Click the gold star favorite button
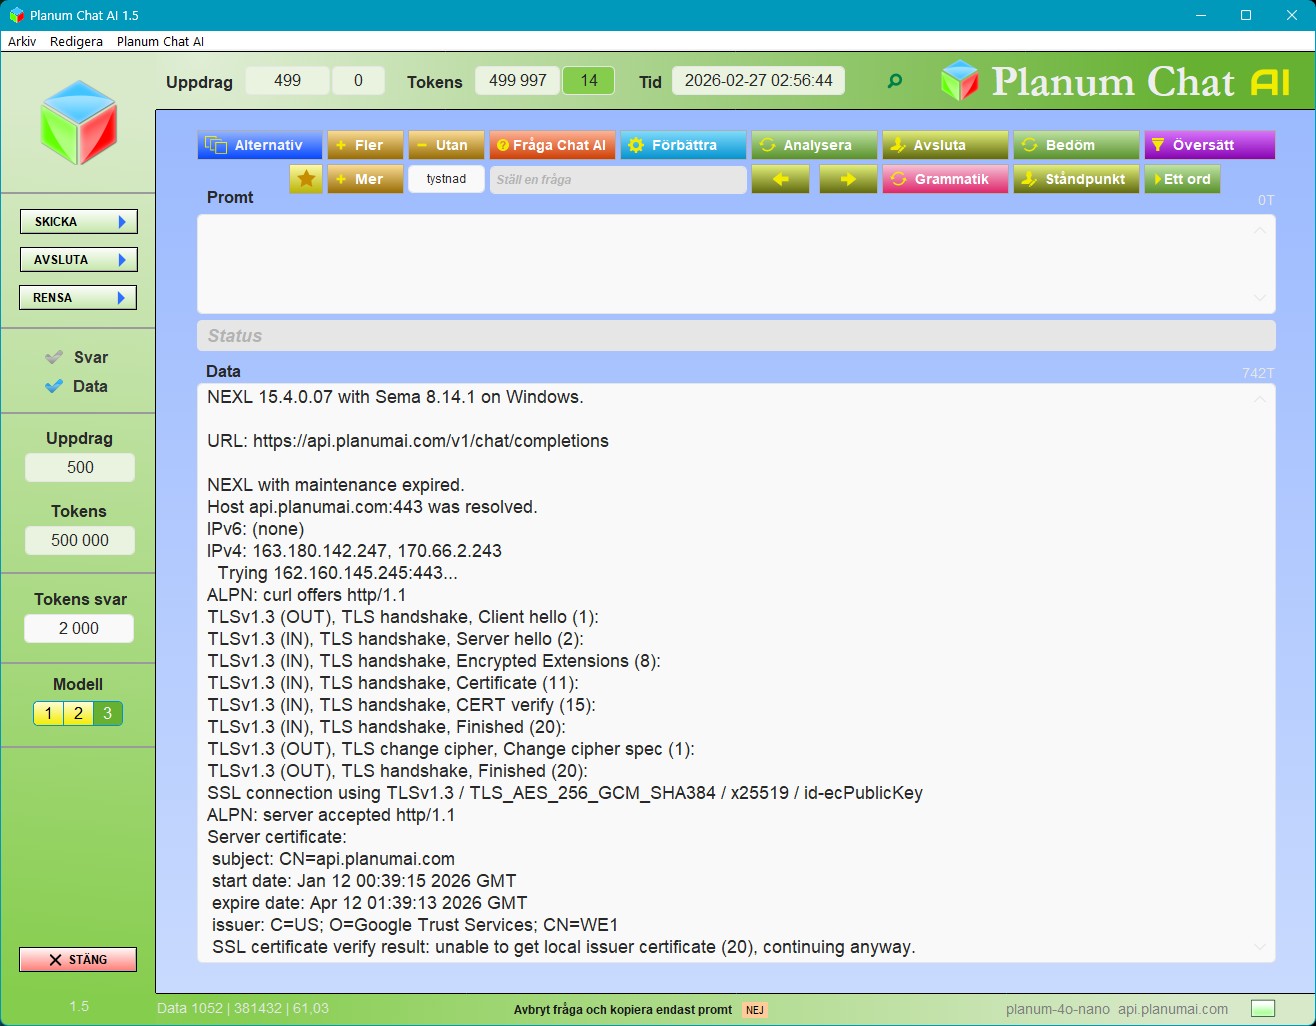The width and height of the screenshot is (1316, 1026). tap(306, 179)
